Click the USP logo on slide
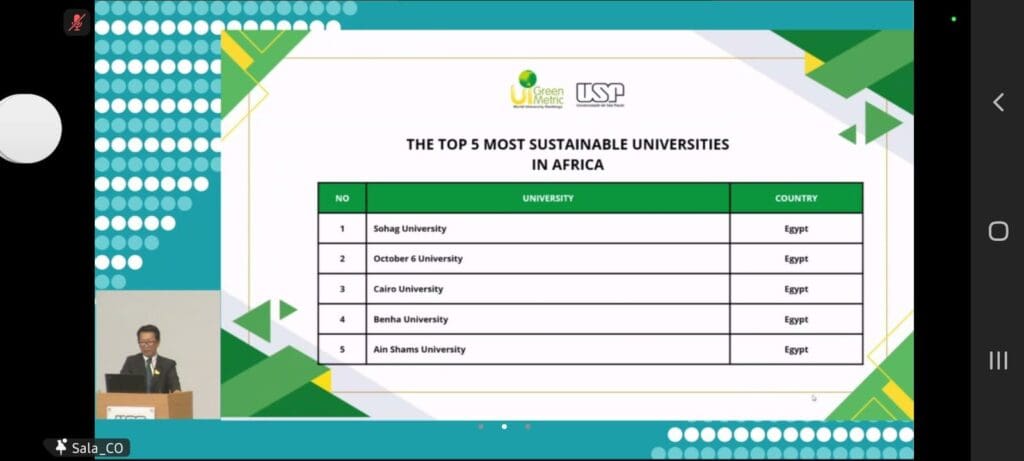This screenshot has height=461, width=1024. 600,94
